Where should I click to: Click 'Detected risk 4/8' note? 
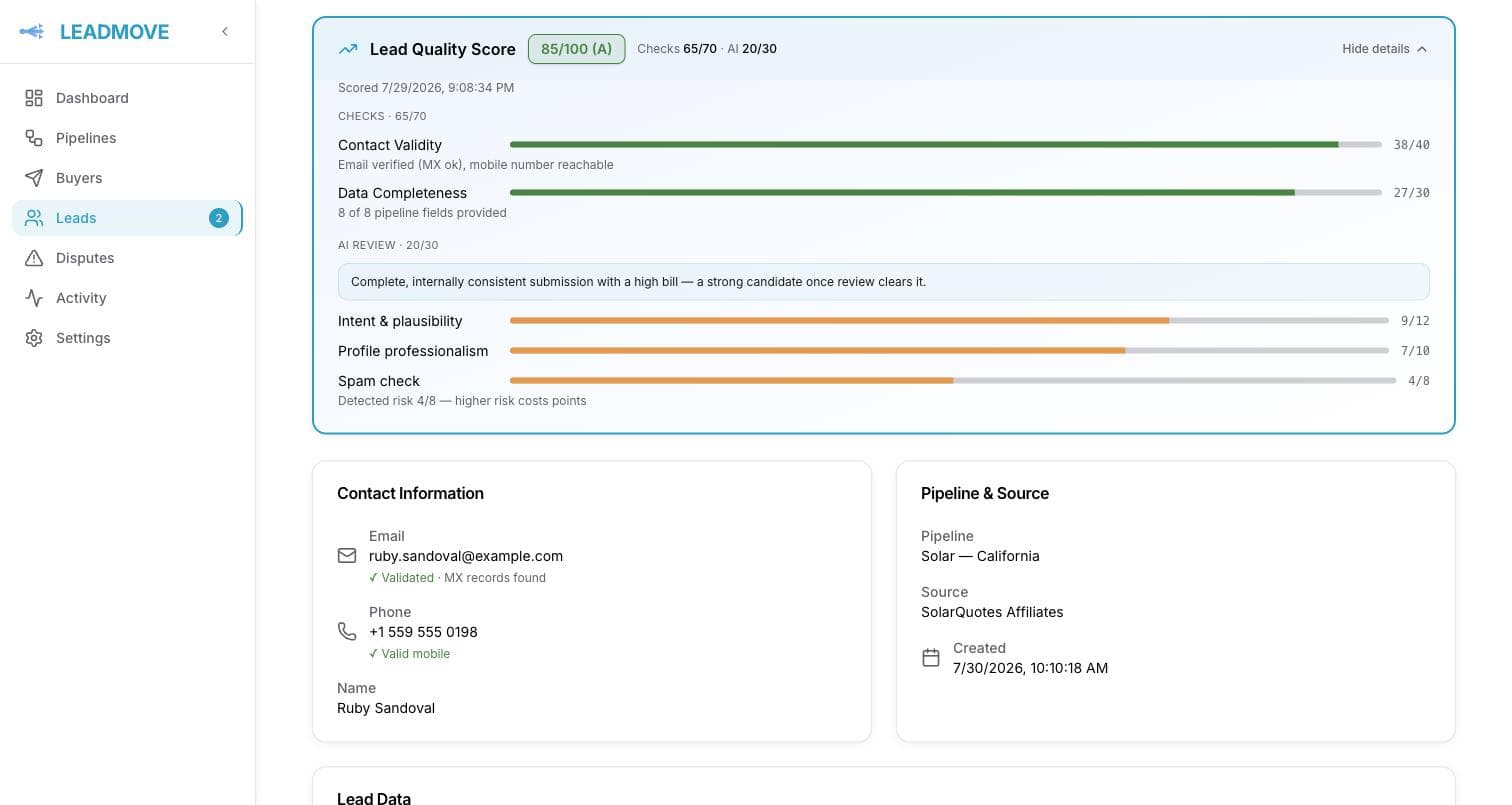(x=462, y=401)
